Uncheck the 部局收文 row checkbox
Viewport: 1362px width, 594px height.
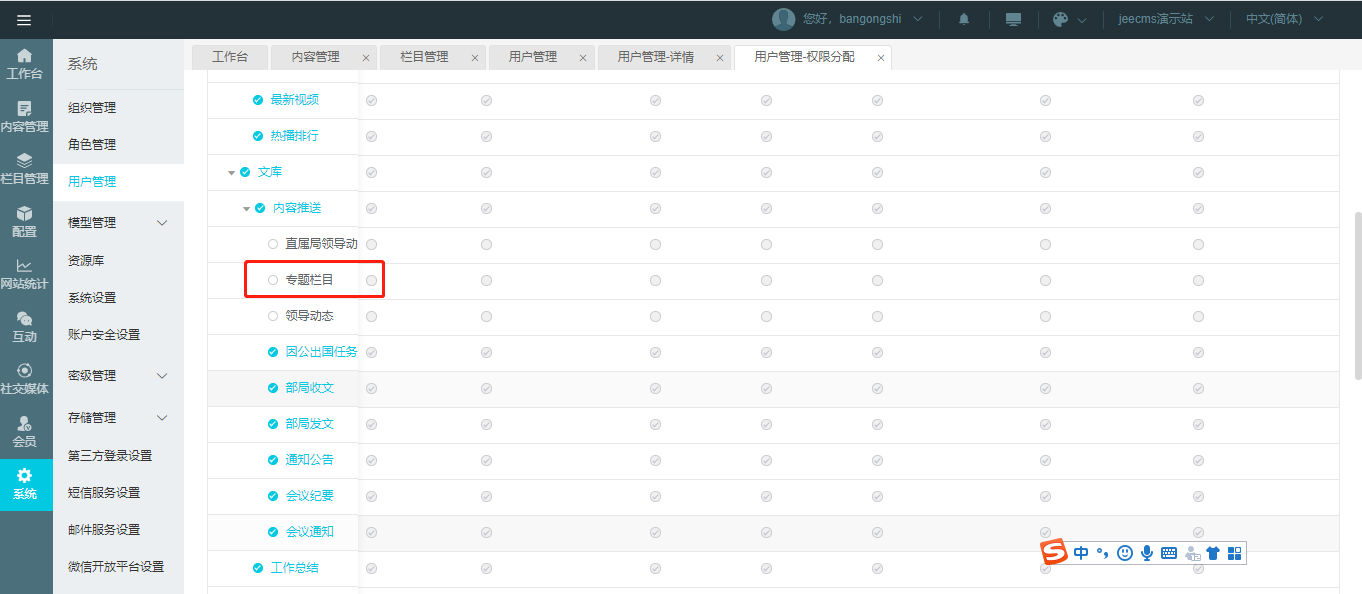273,388
